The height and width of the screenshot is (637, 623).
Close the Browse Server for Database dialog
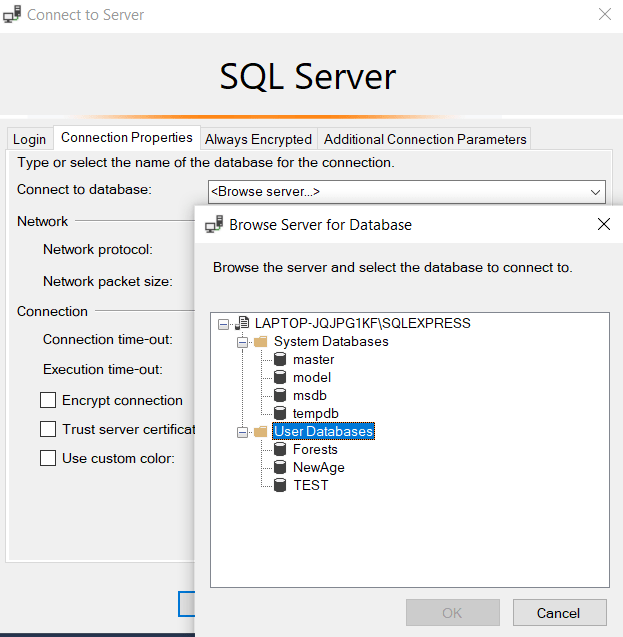point(603,225)
